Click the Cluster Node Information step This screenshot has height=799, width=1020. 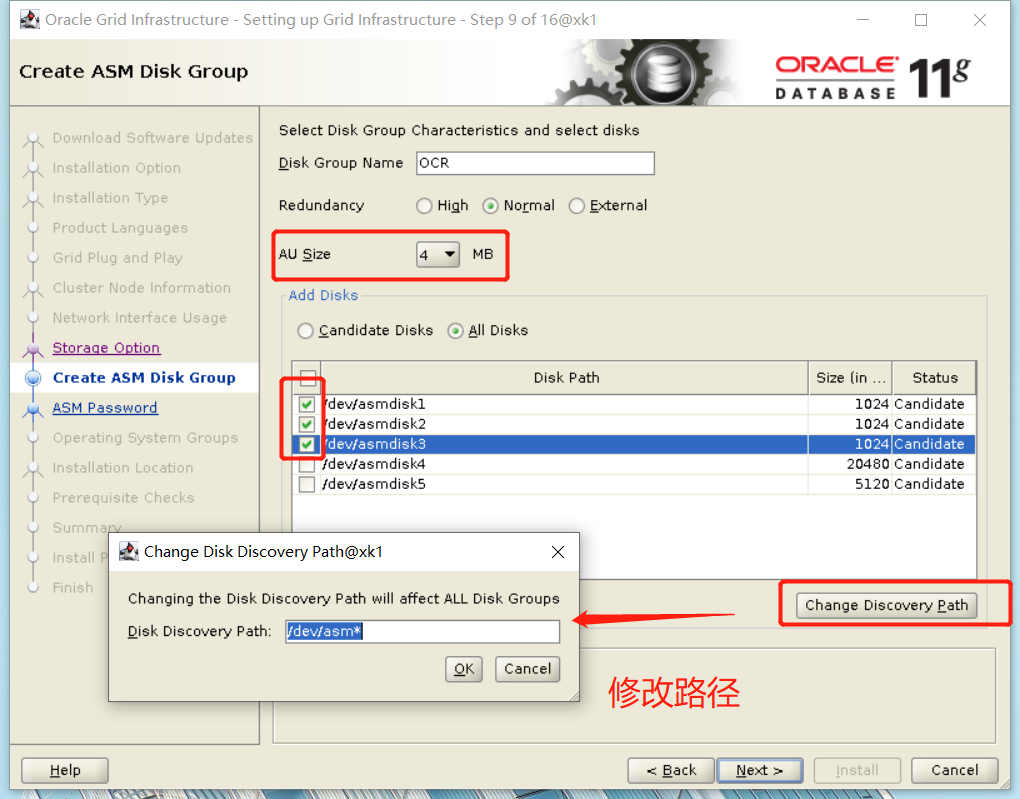click(x=142, y=288)
